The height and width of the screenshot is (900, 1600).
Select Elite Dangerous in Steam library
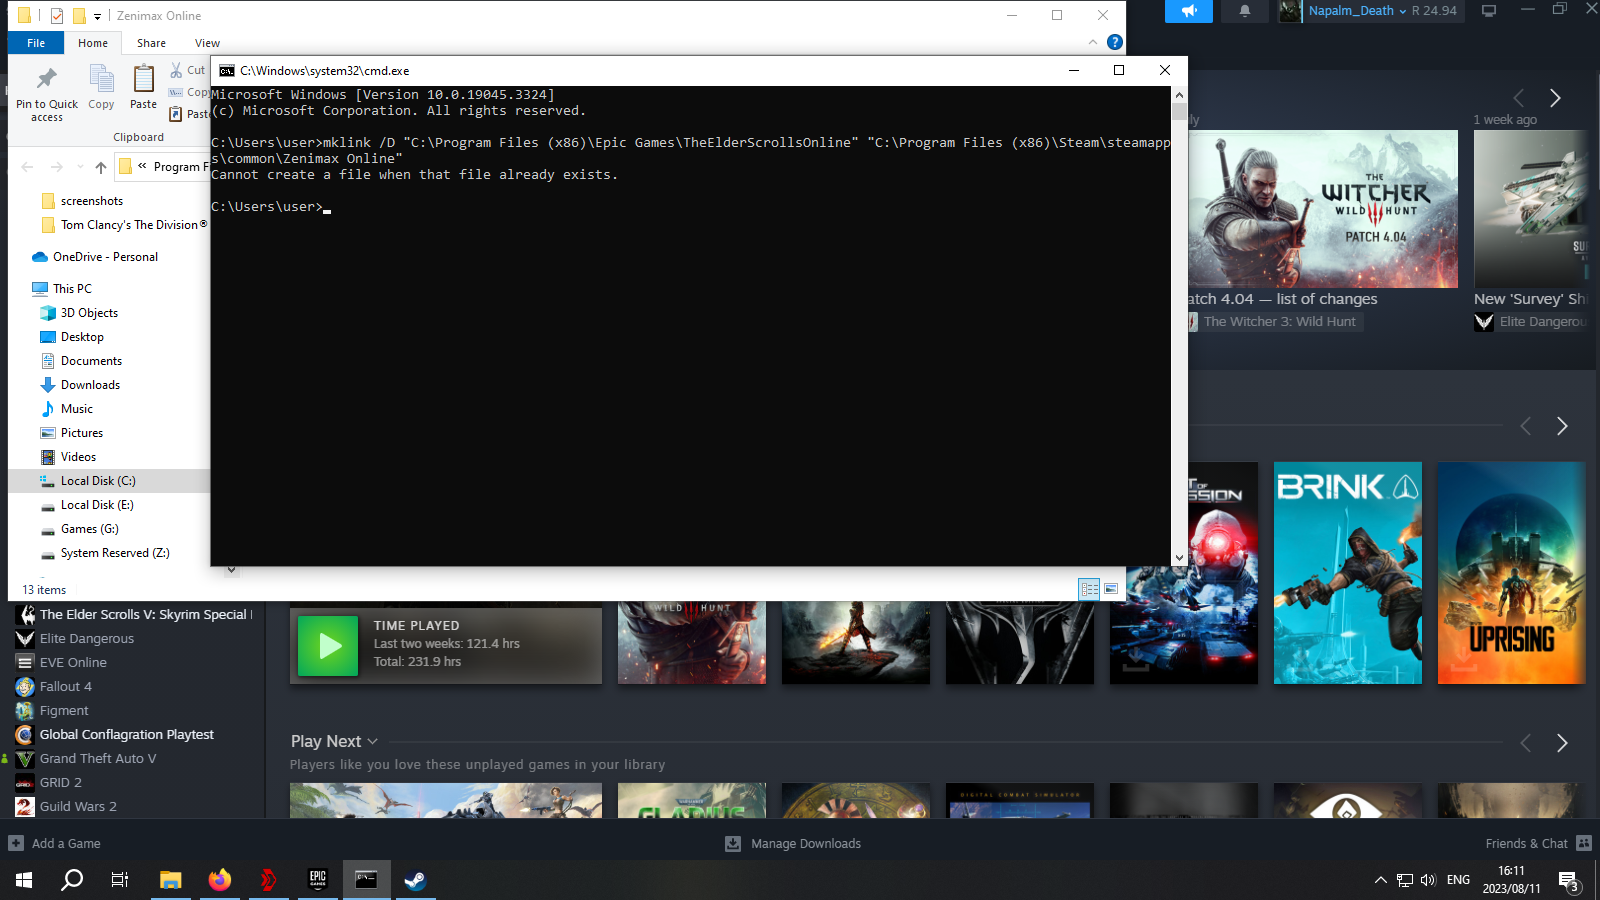pyautogui.click(x=86, y=638)
